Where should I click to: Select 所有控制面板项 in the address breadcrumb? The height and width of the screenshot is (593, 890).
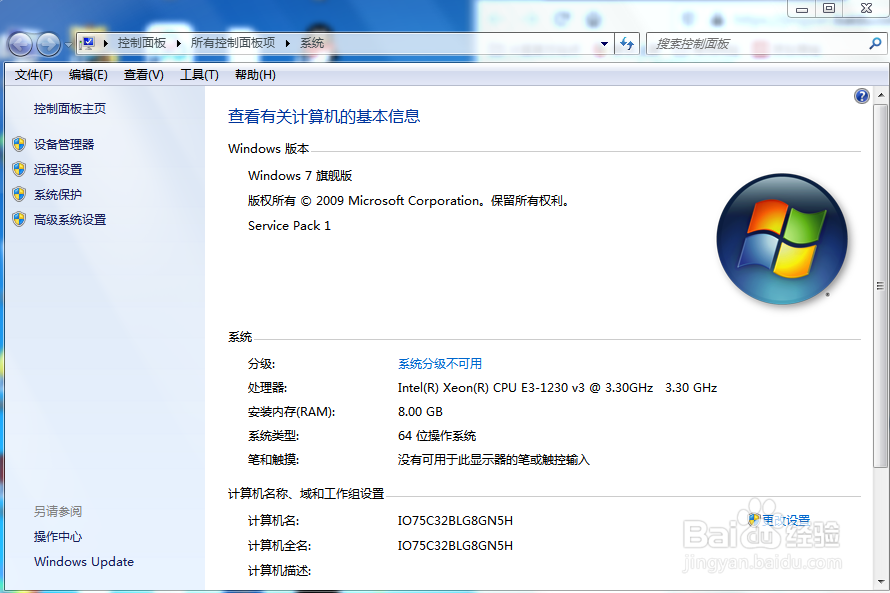pyautogui.click(x=233, y=43)
